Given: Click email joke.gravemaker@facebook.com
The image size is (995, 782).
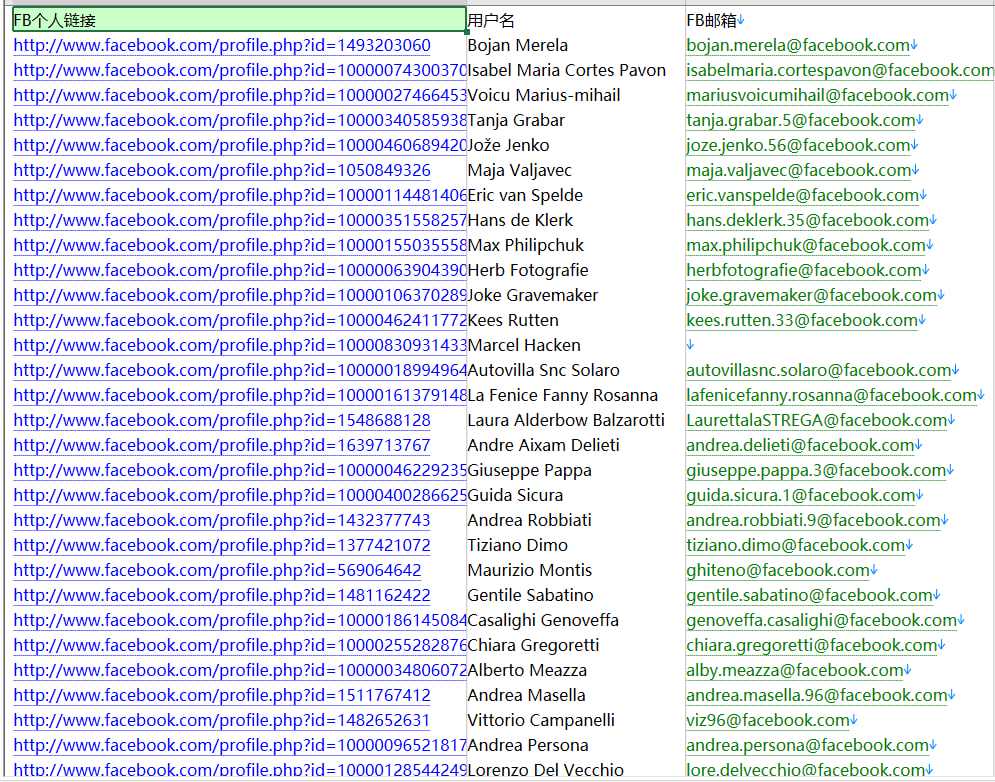Looking at the screenshot, I should pos(812,295).
